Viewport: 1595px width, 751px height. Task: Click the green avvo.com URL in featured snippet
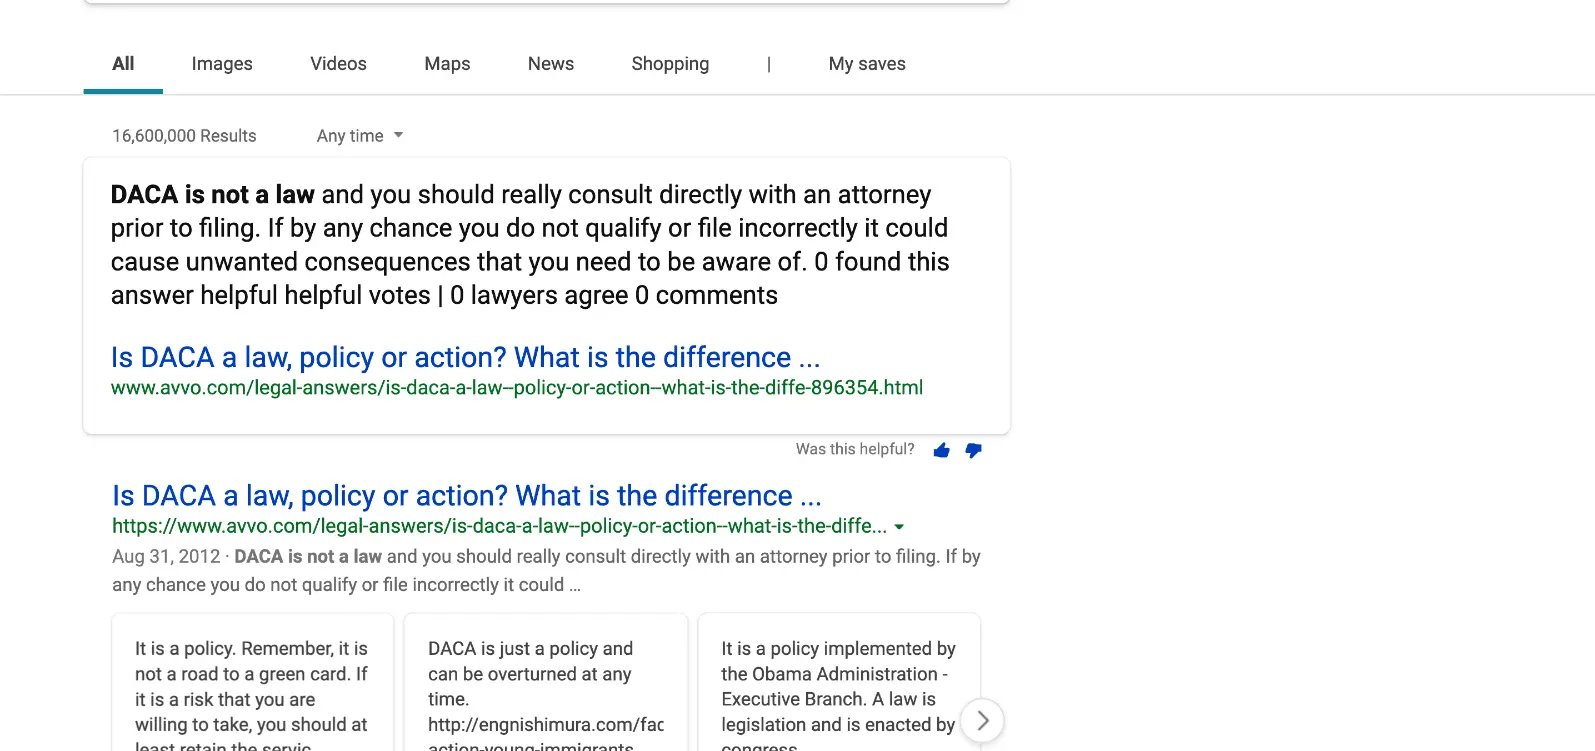click(x=516, y=388)
